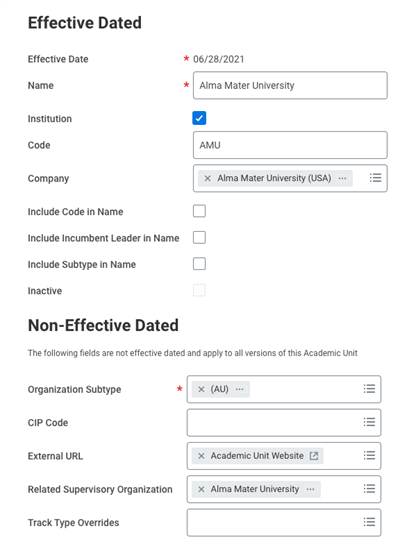Open Organization Subtype prompt list icon
This screenshot has width=400, height=542.
tap(369, 389)
